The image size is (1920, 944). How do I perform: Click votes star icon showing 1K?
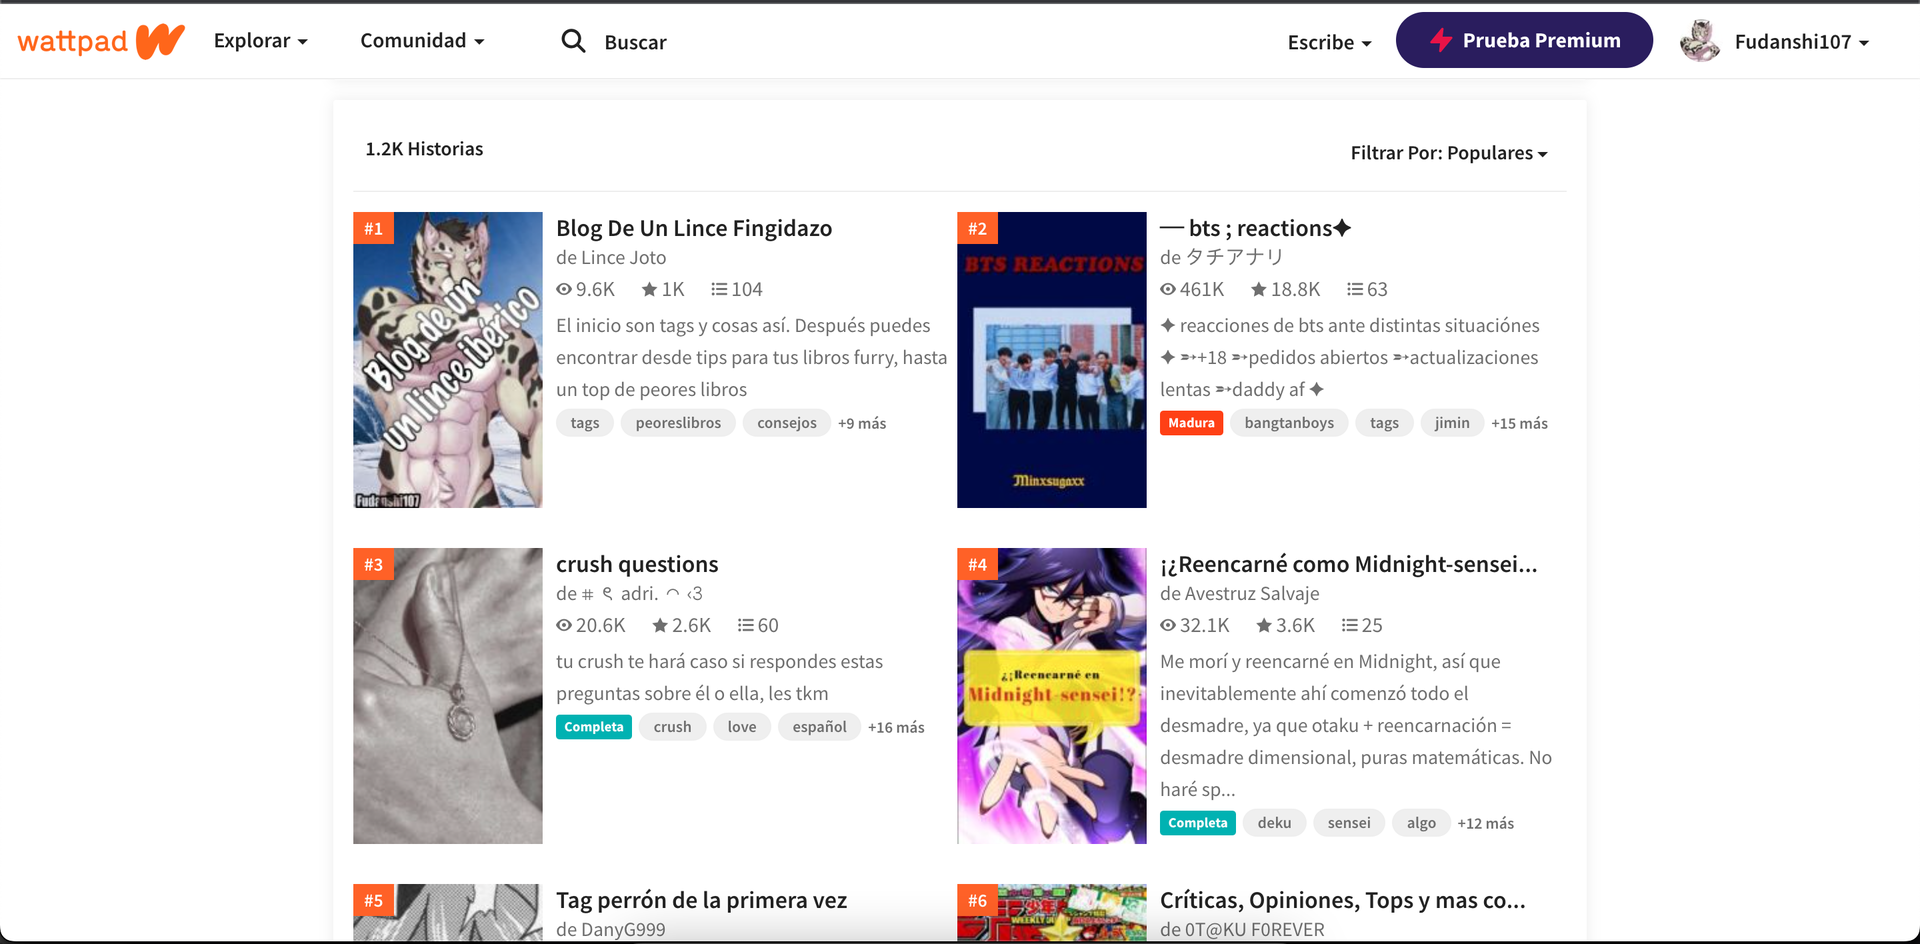click(x=650, y=289)
